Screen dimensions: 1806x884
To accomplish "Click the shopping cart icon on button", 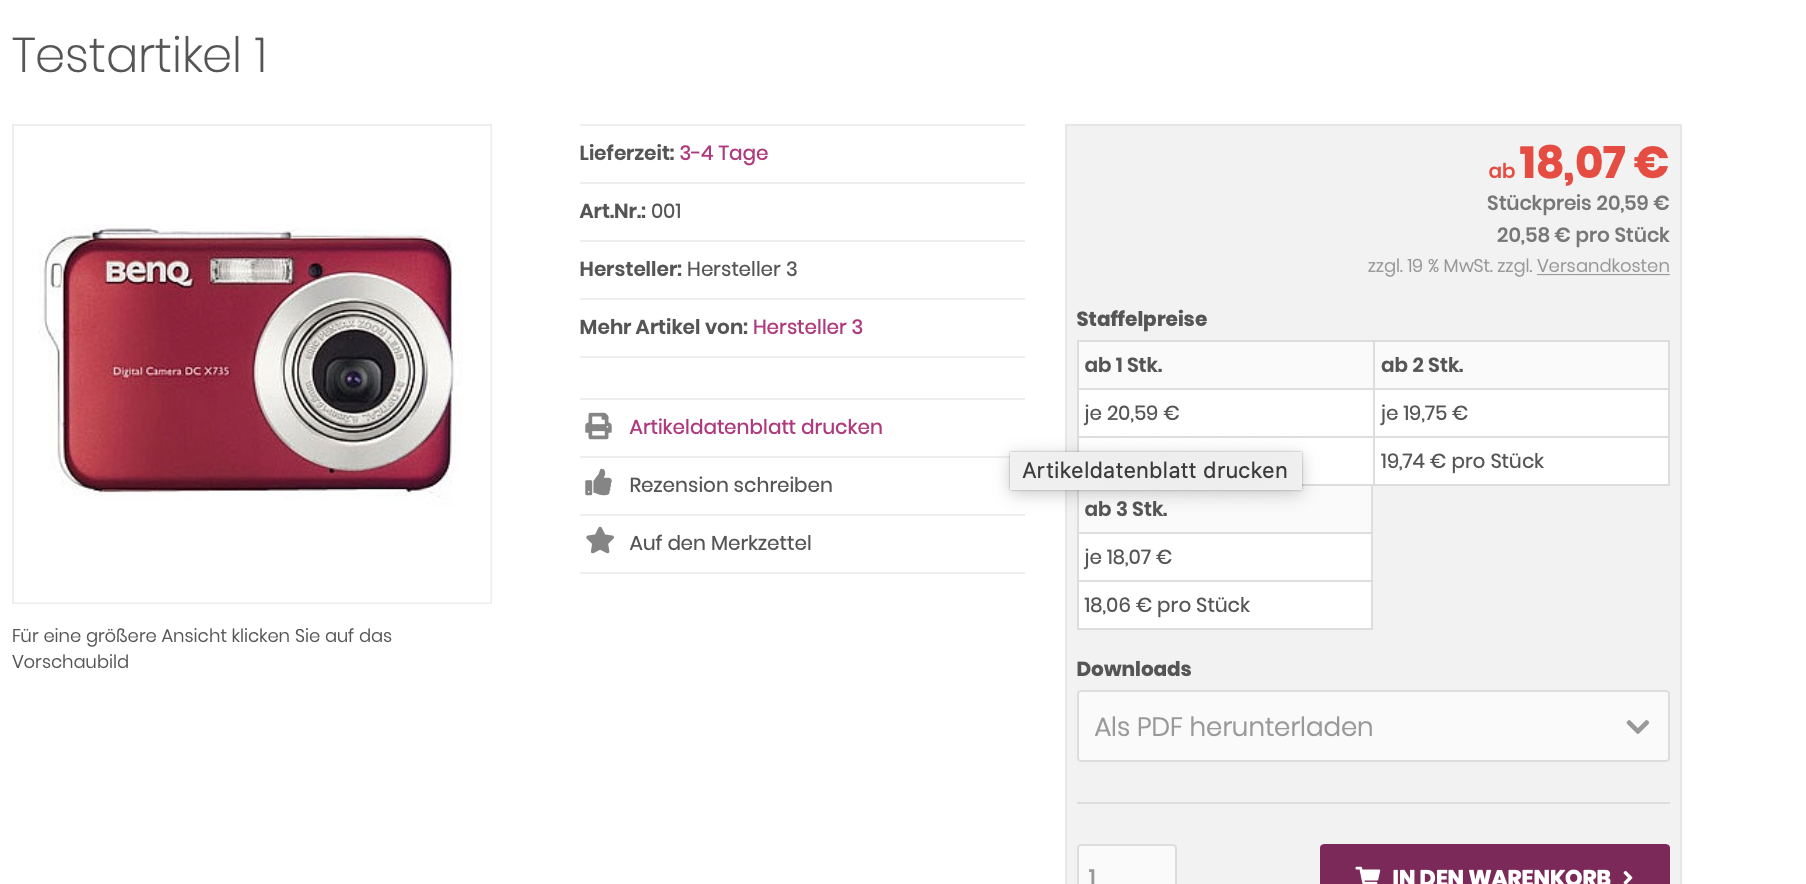I will 1367,876.
